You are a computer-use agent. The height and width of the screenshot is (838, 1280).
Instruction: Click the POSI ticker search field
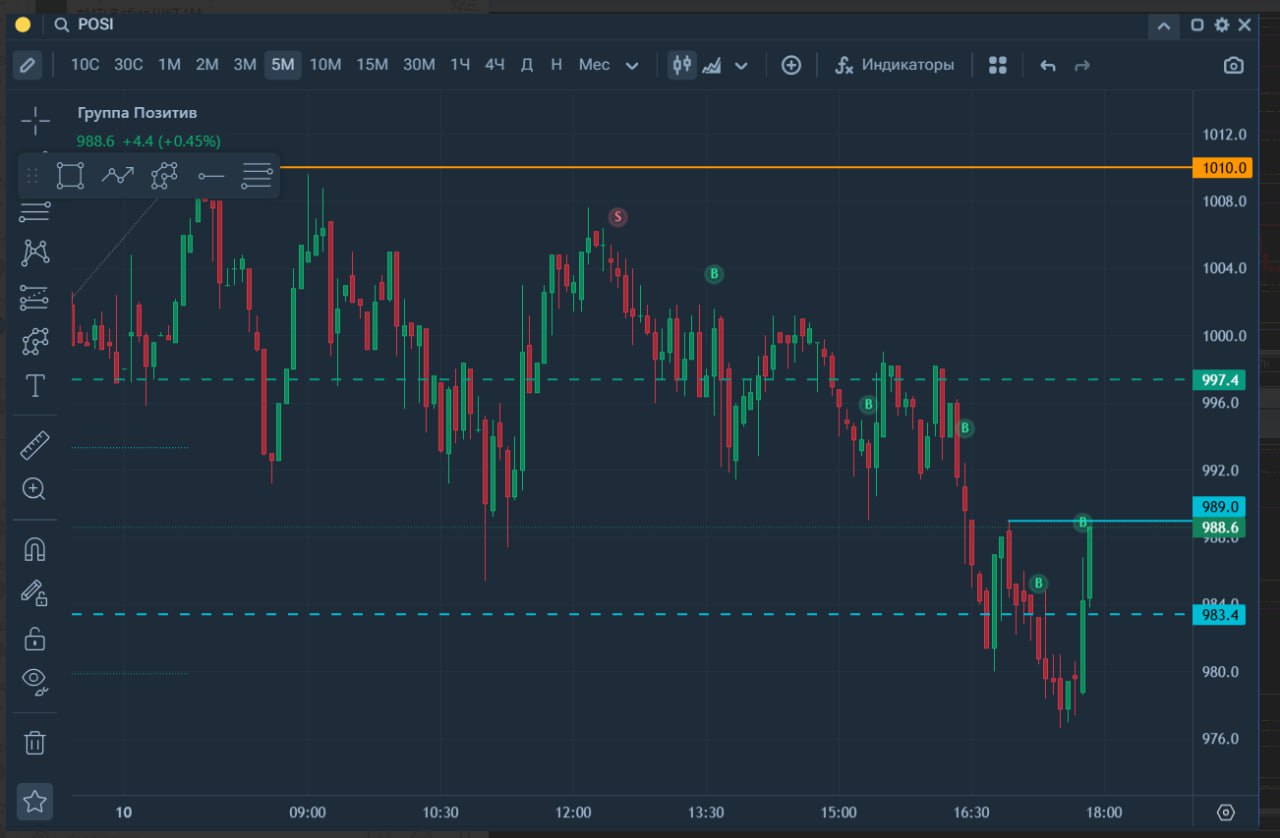96,25
